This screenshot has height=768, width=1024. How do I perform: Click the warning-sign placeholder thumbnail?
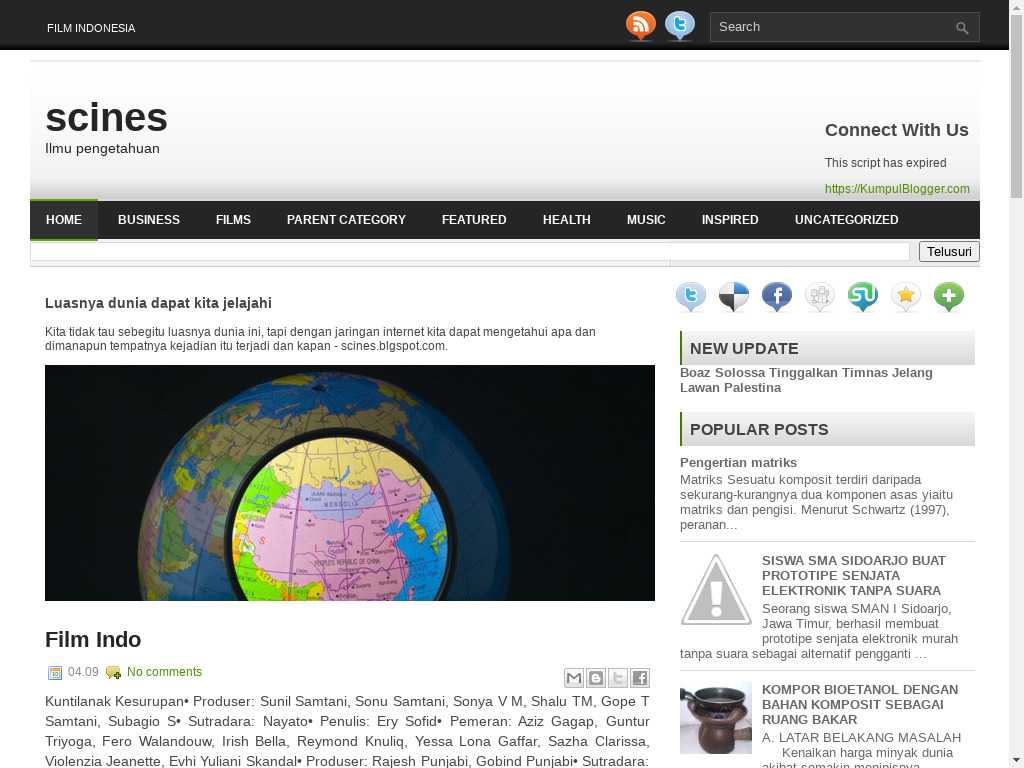click(x=716, y=589)
